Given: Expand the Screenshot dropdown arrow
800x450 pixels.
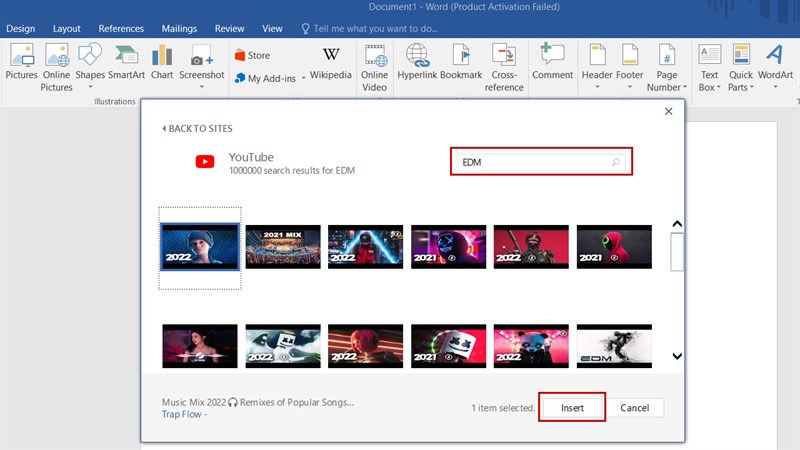Looking at the screenshot, I should click(x=202, y=87).
